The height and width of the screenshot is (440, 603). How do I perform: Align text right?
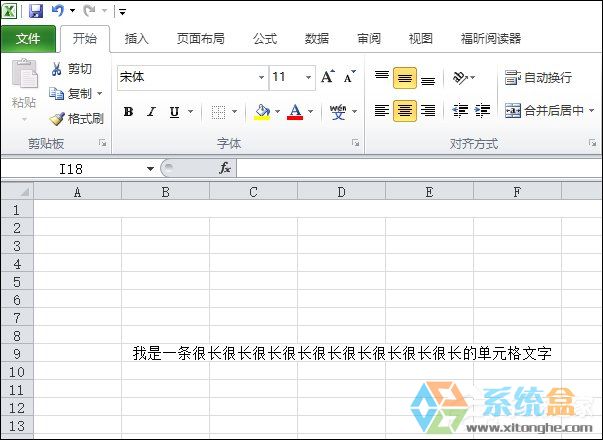[428, 111]
